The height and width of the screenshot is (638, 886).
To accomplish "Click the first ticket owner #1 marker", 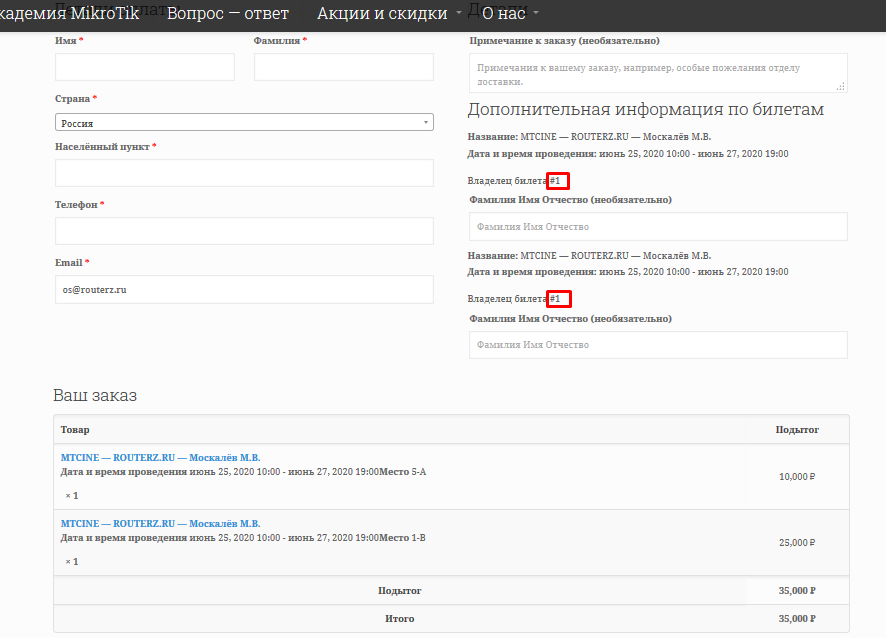I will coord(558,181).
